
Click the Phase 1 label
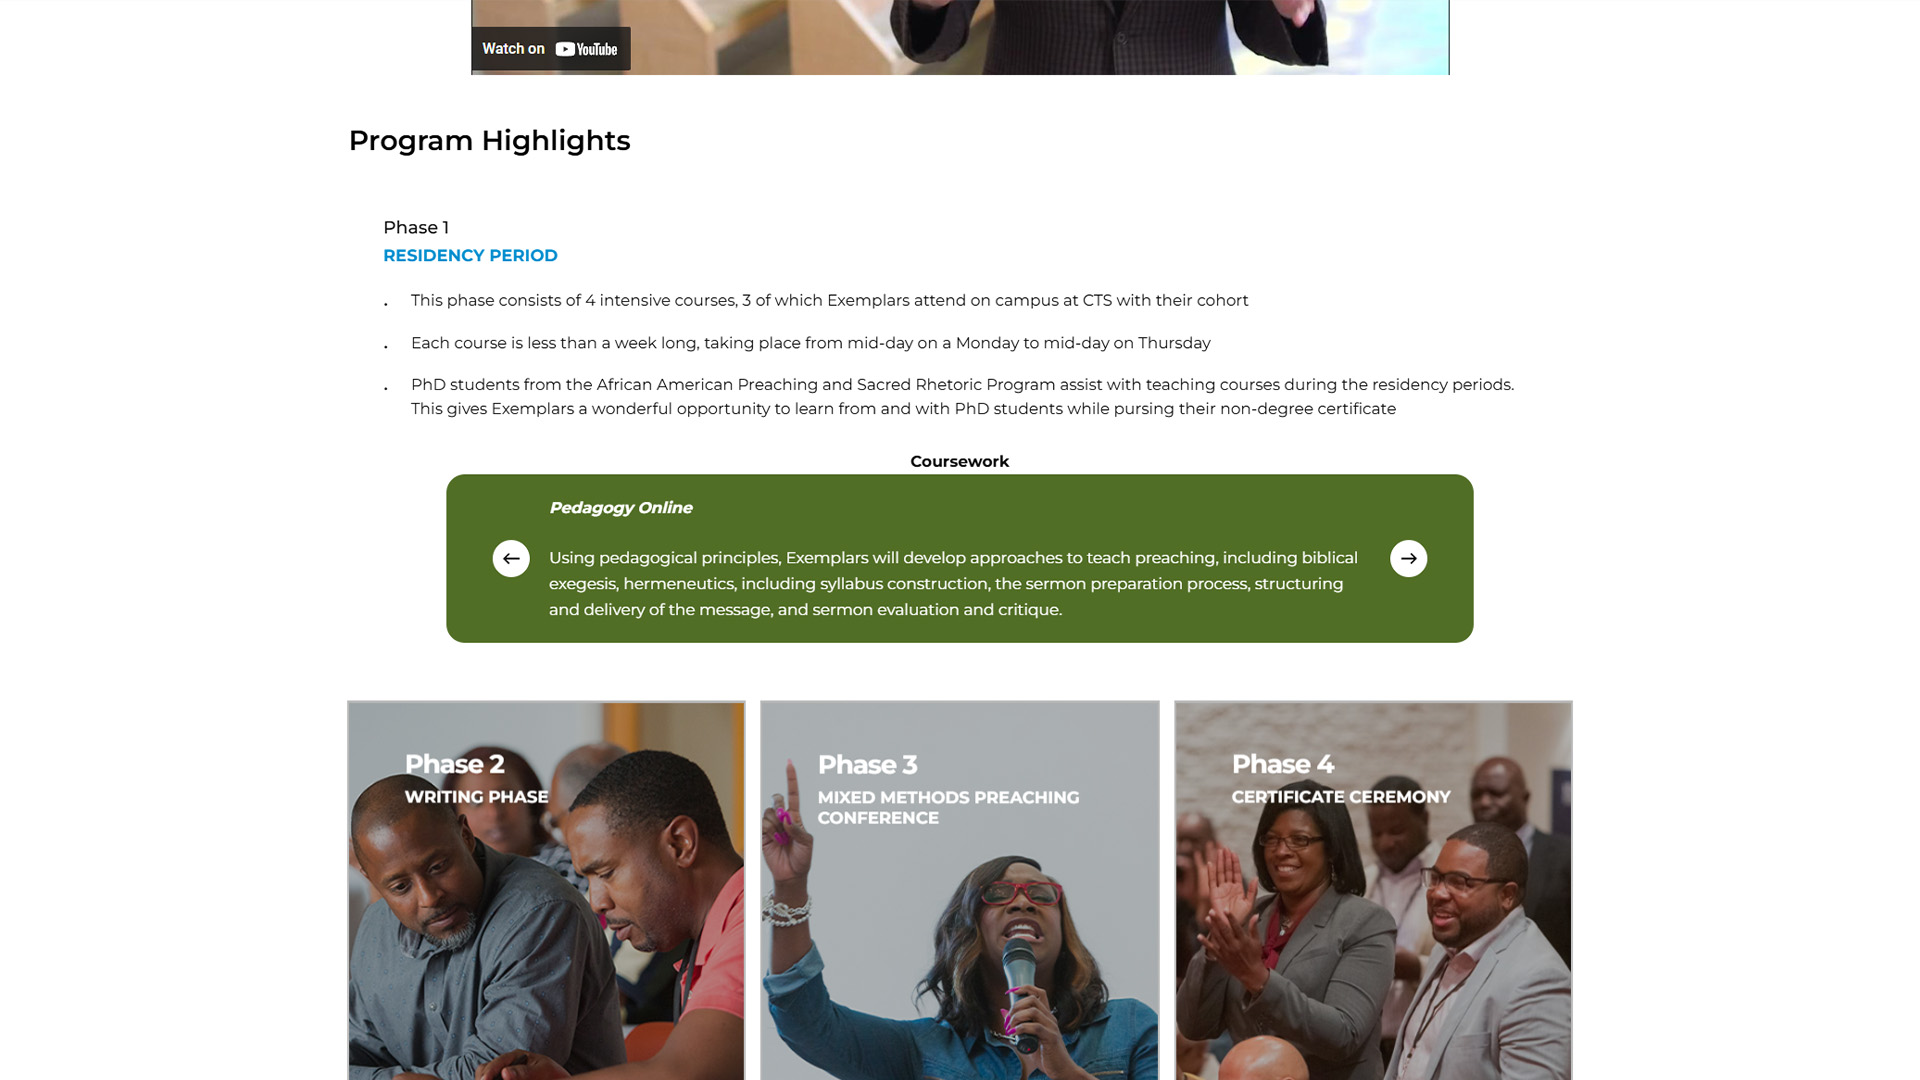click(416, 227)
